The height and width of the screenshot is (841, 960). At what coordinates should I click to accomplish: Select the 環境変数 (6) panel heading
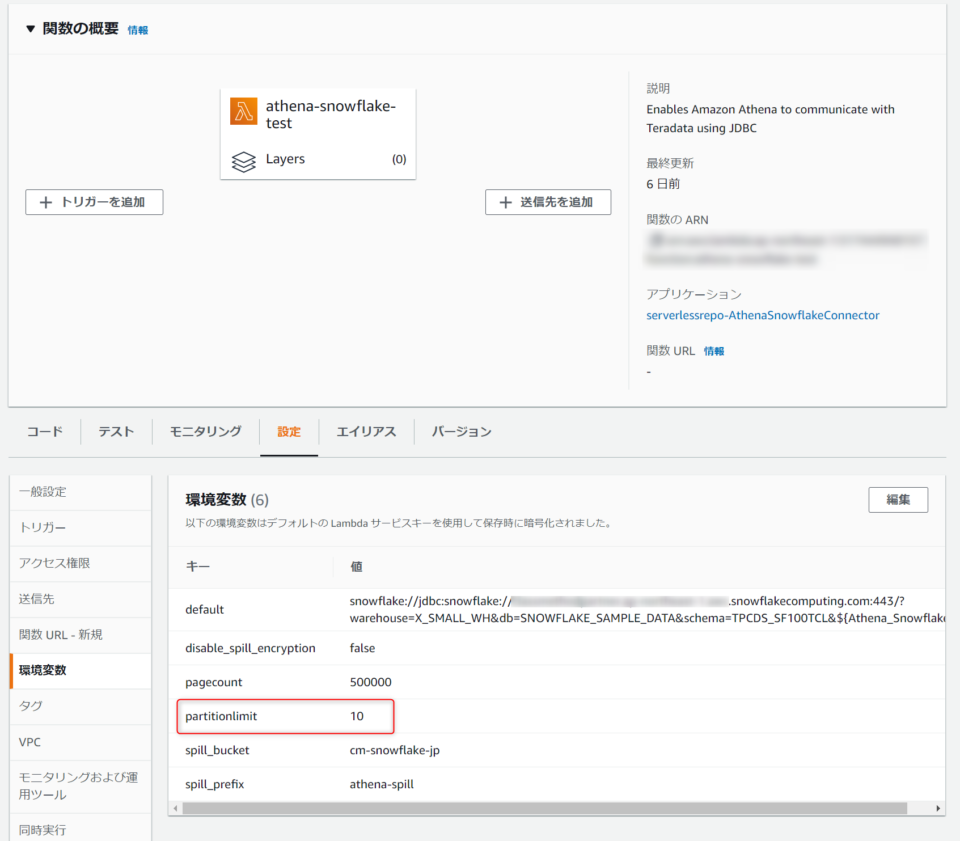click(227, 500)
